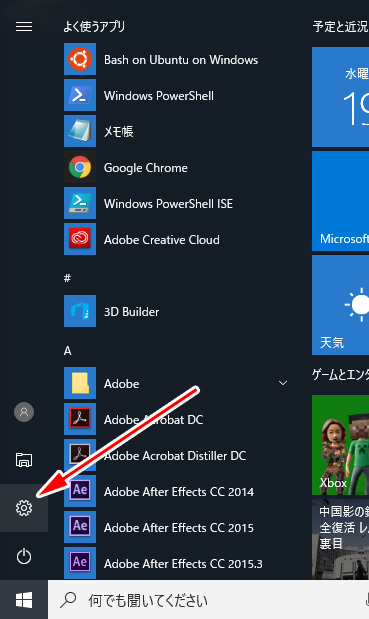Click the Bash on Ubuntu orange icon
Viewport: 369px width, 619px height.
(x=80, y=59)
